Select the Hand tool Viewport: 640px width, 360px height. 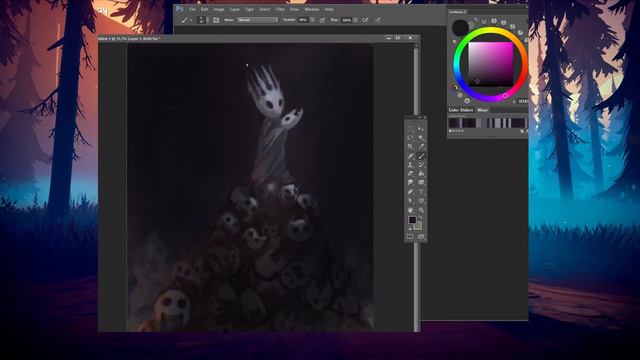click(410, 210)
